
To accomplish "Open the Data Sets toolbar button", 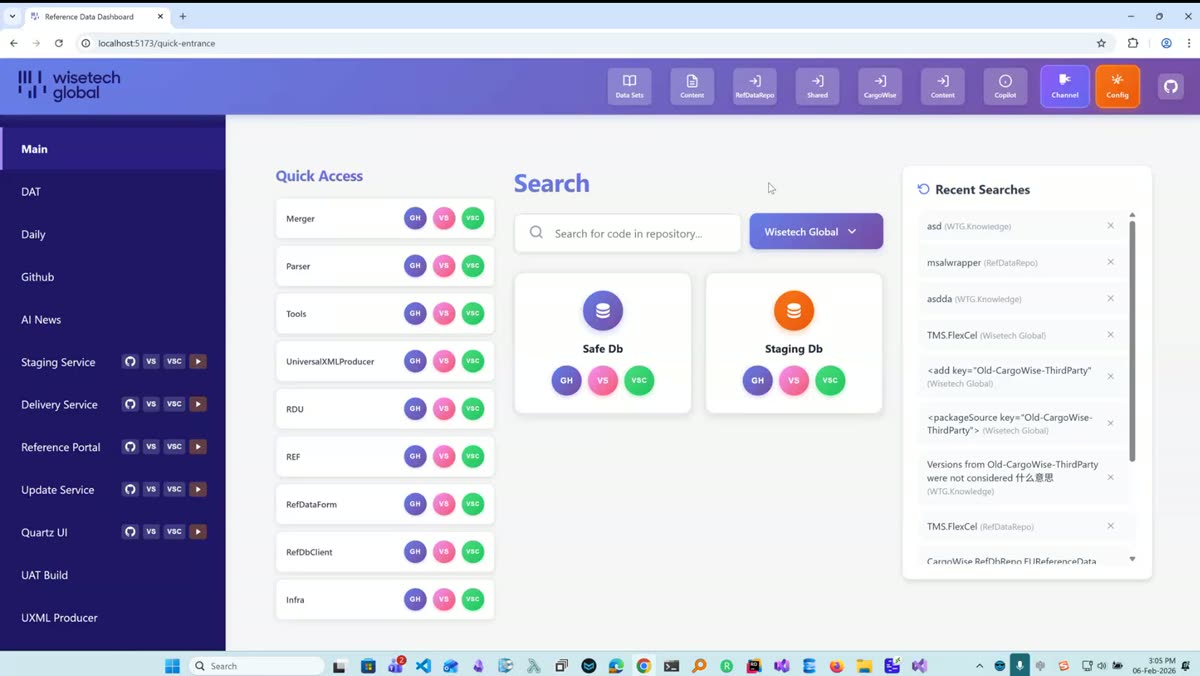I will pos(629,86).
